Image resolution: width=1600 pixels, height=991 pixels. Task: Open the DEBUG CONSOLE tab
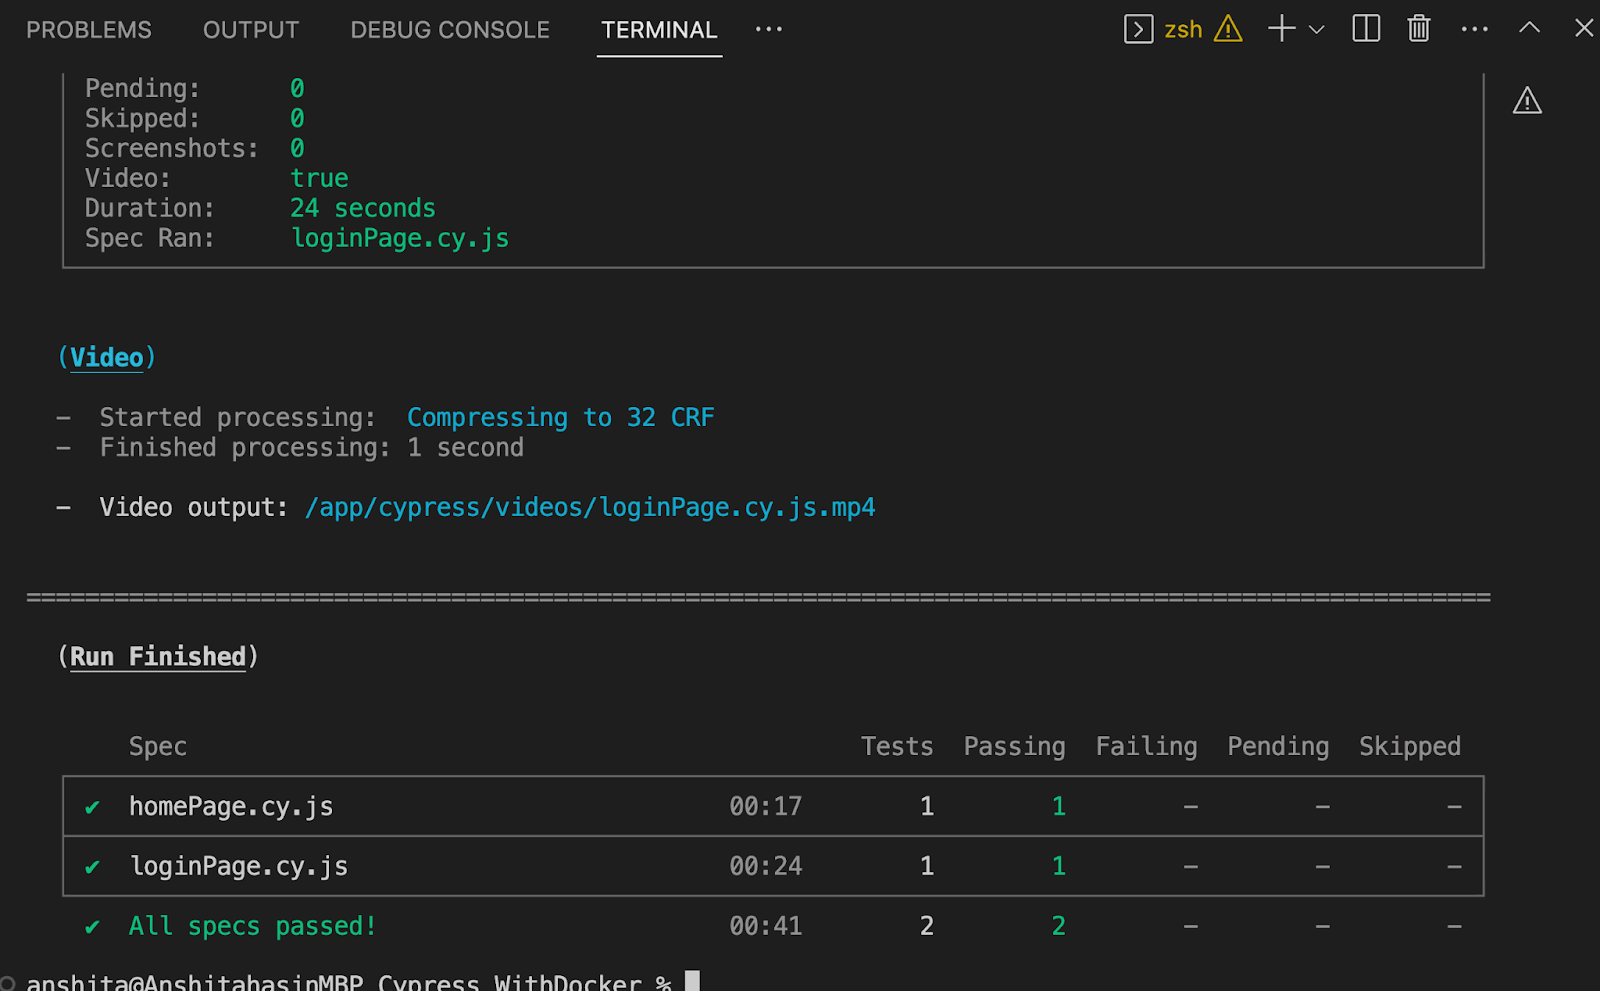[x=449, y=29]
